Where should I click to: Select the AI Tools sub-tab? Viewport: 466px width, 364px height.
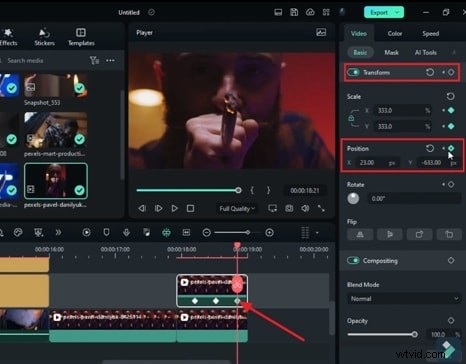(x=425, y=52)
